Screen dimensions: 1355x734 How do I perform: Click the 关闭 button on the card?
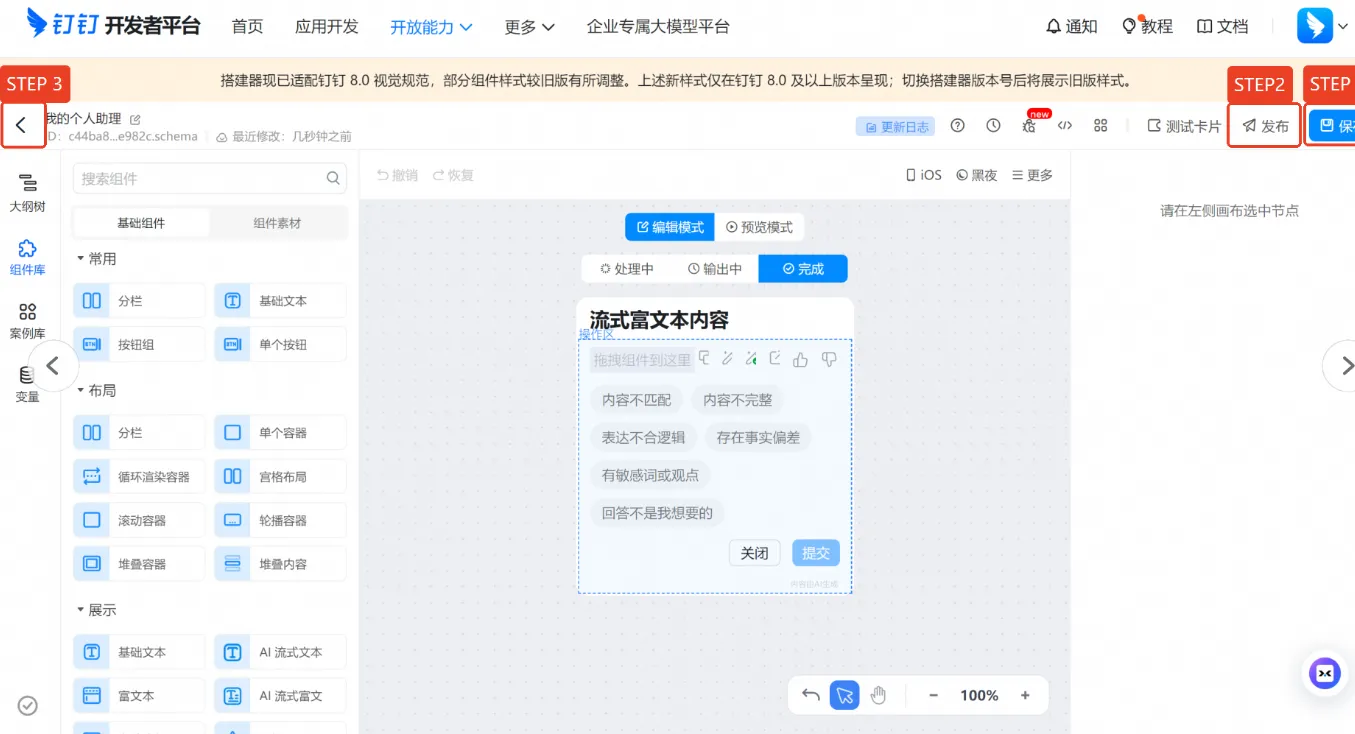point(755,553)
